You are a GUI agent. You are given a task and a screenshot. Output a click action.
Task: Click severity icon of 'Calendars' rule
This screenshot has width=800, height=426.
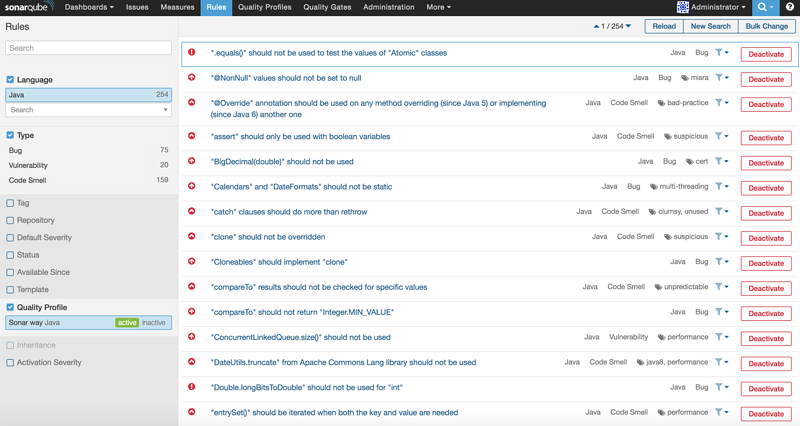pyautogui.click(x=192, y=186)
